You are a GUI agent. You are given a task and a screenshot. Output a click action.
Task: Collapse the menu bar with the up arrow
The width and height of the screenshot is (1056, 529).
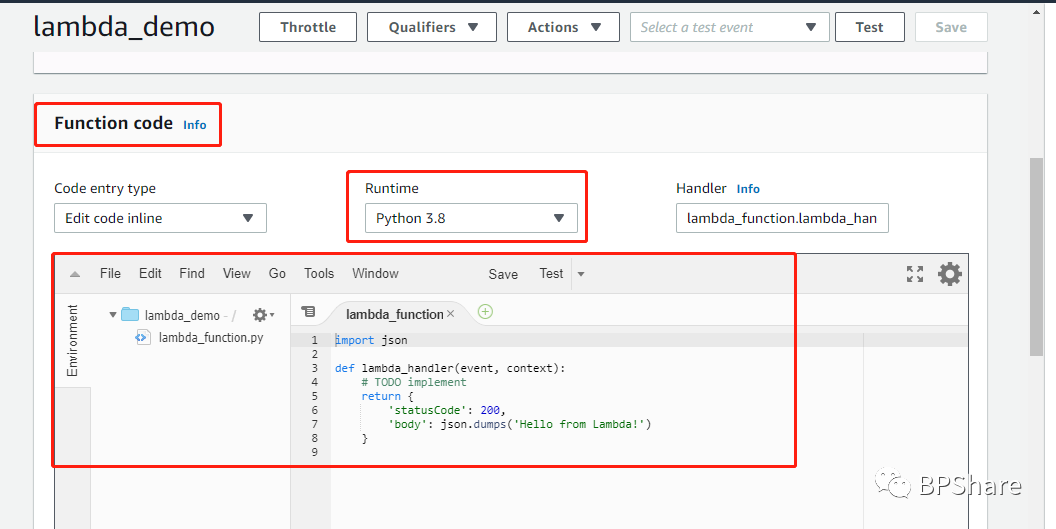pos(75,274)
